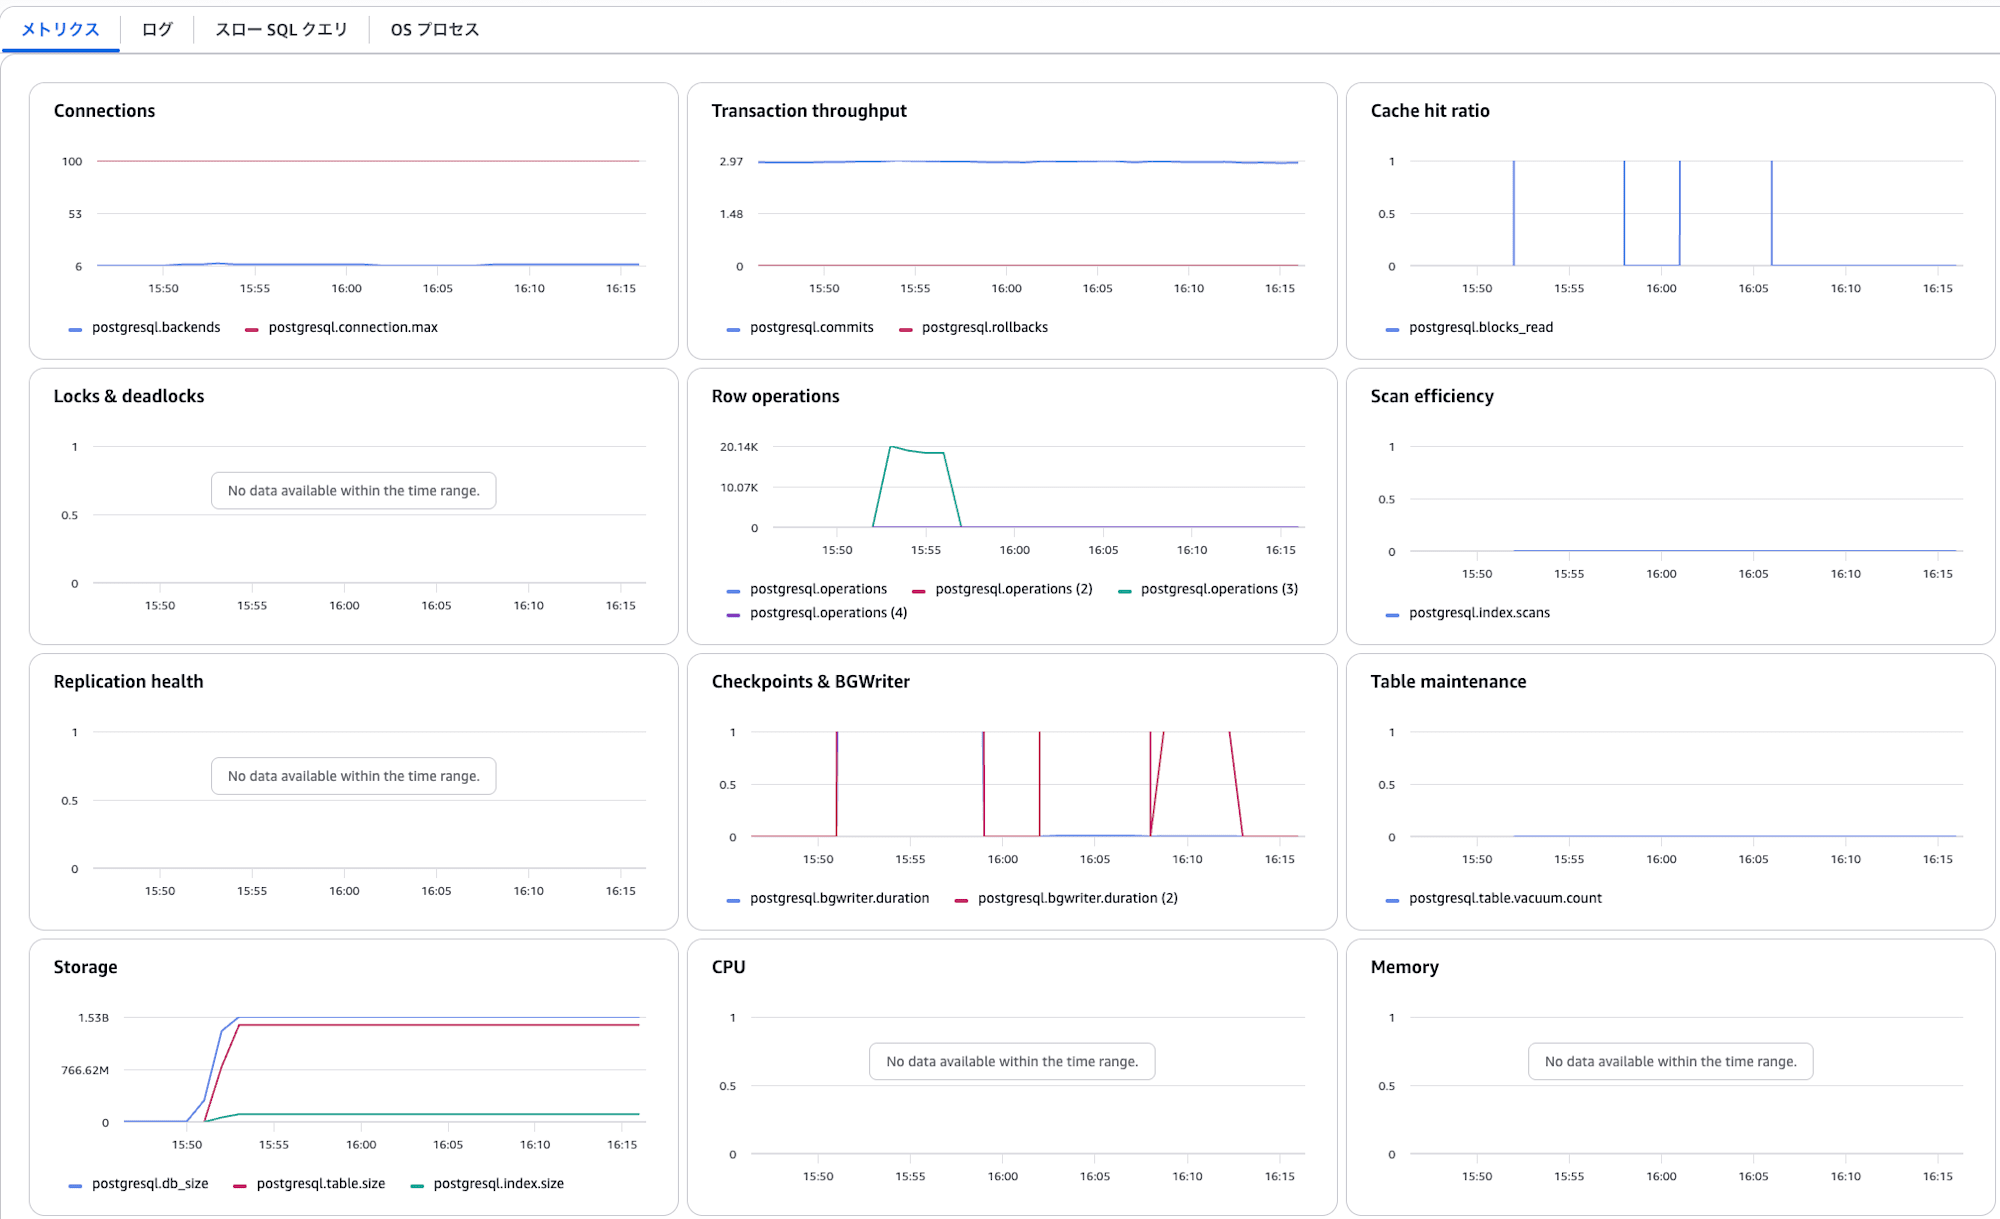Toggle postgresql.index.scans legend series

point(1468,613)
